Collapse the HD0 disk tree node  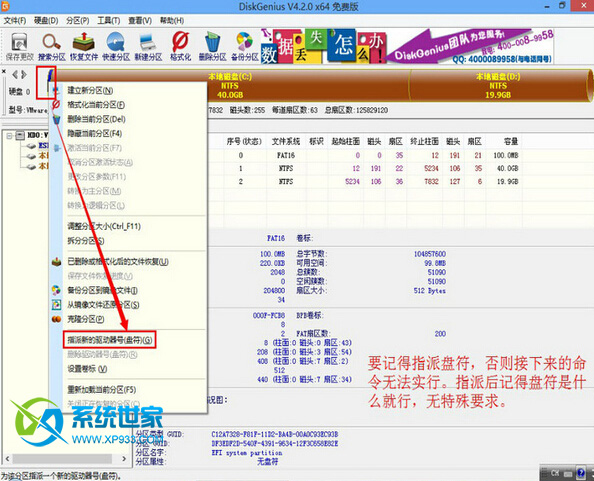[9, 136]
